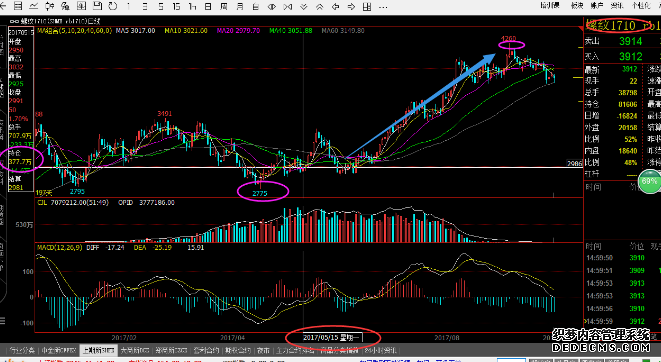Click the double down chevron icon
This screenshot has width=661, height=362.
304,7
